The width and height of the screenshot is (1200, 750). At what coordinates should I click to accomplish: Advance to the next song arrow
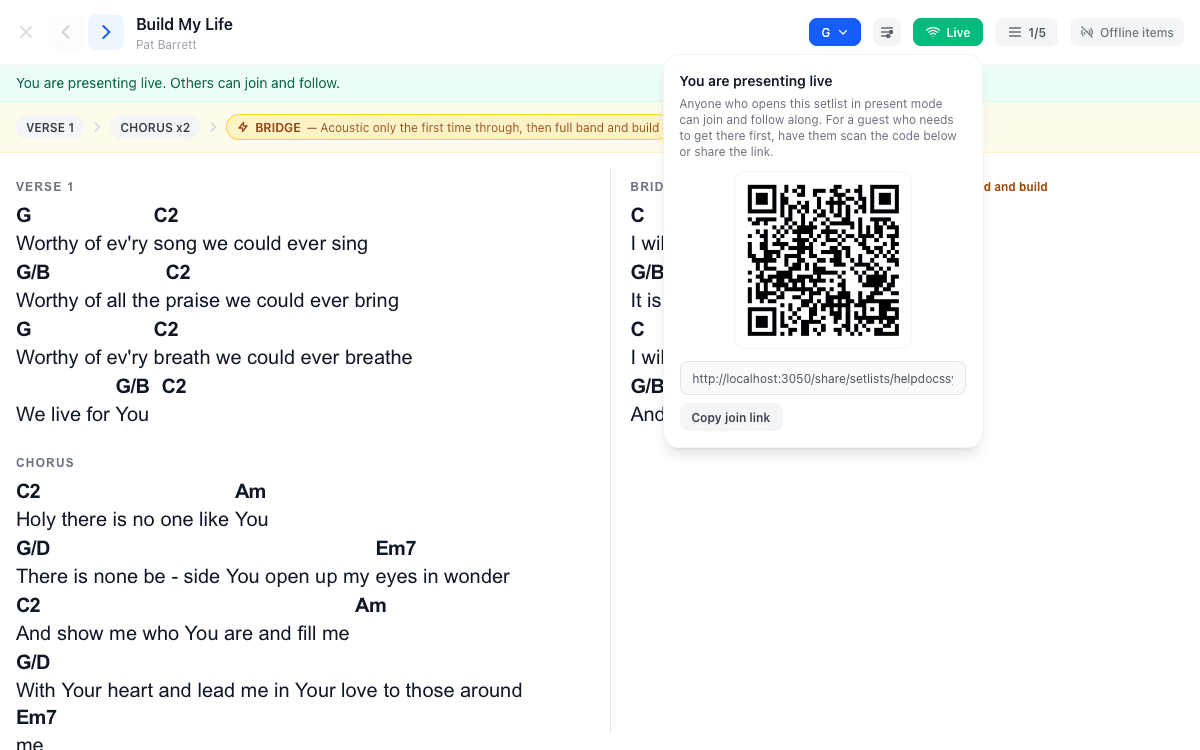click(106, 32)
